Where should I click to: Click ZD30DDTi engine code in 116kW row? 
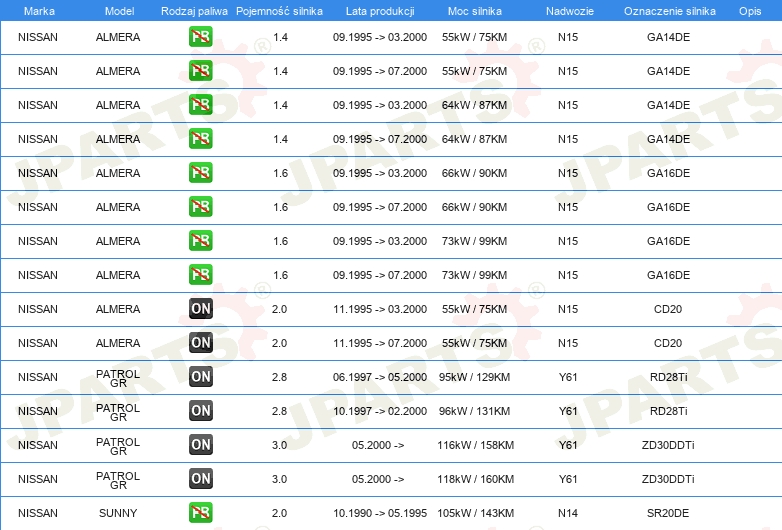pos(668,445)
